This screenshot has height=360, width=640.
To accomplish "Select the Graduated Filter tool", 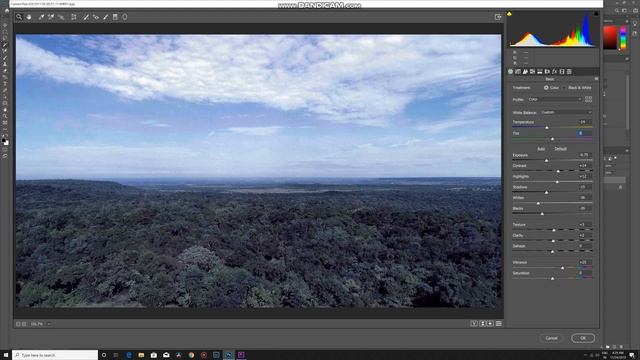I will (116, 17).
